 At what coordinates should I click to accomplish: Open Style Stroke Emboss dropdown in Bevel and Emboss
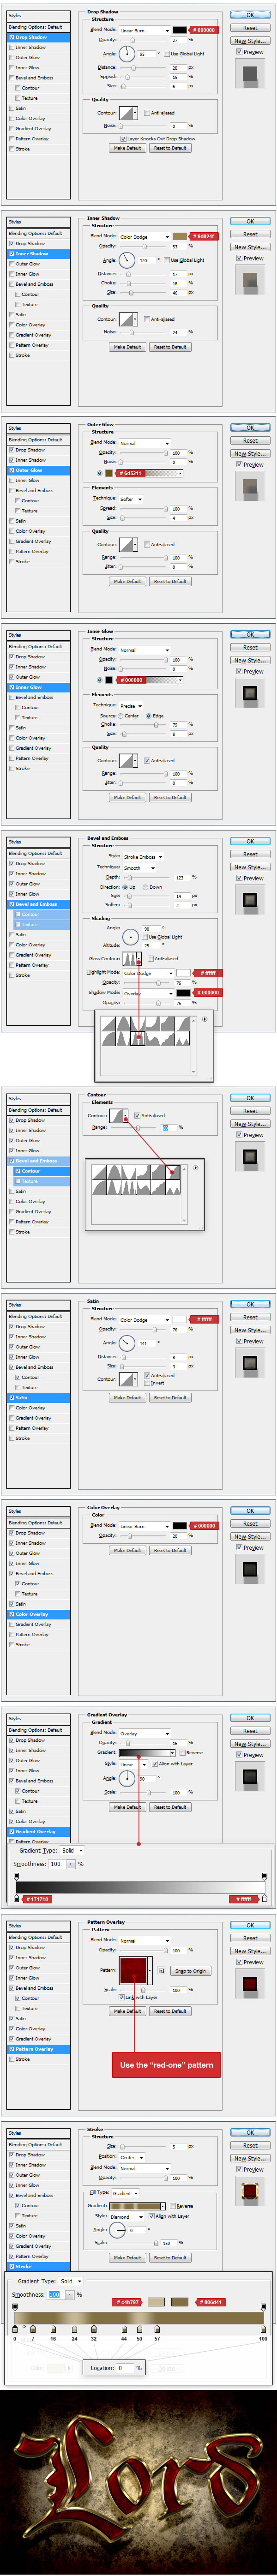click(143, 857)
